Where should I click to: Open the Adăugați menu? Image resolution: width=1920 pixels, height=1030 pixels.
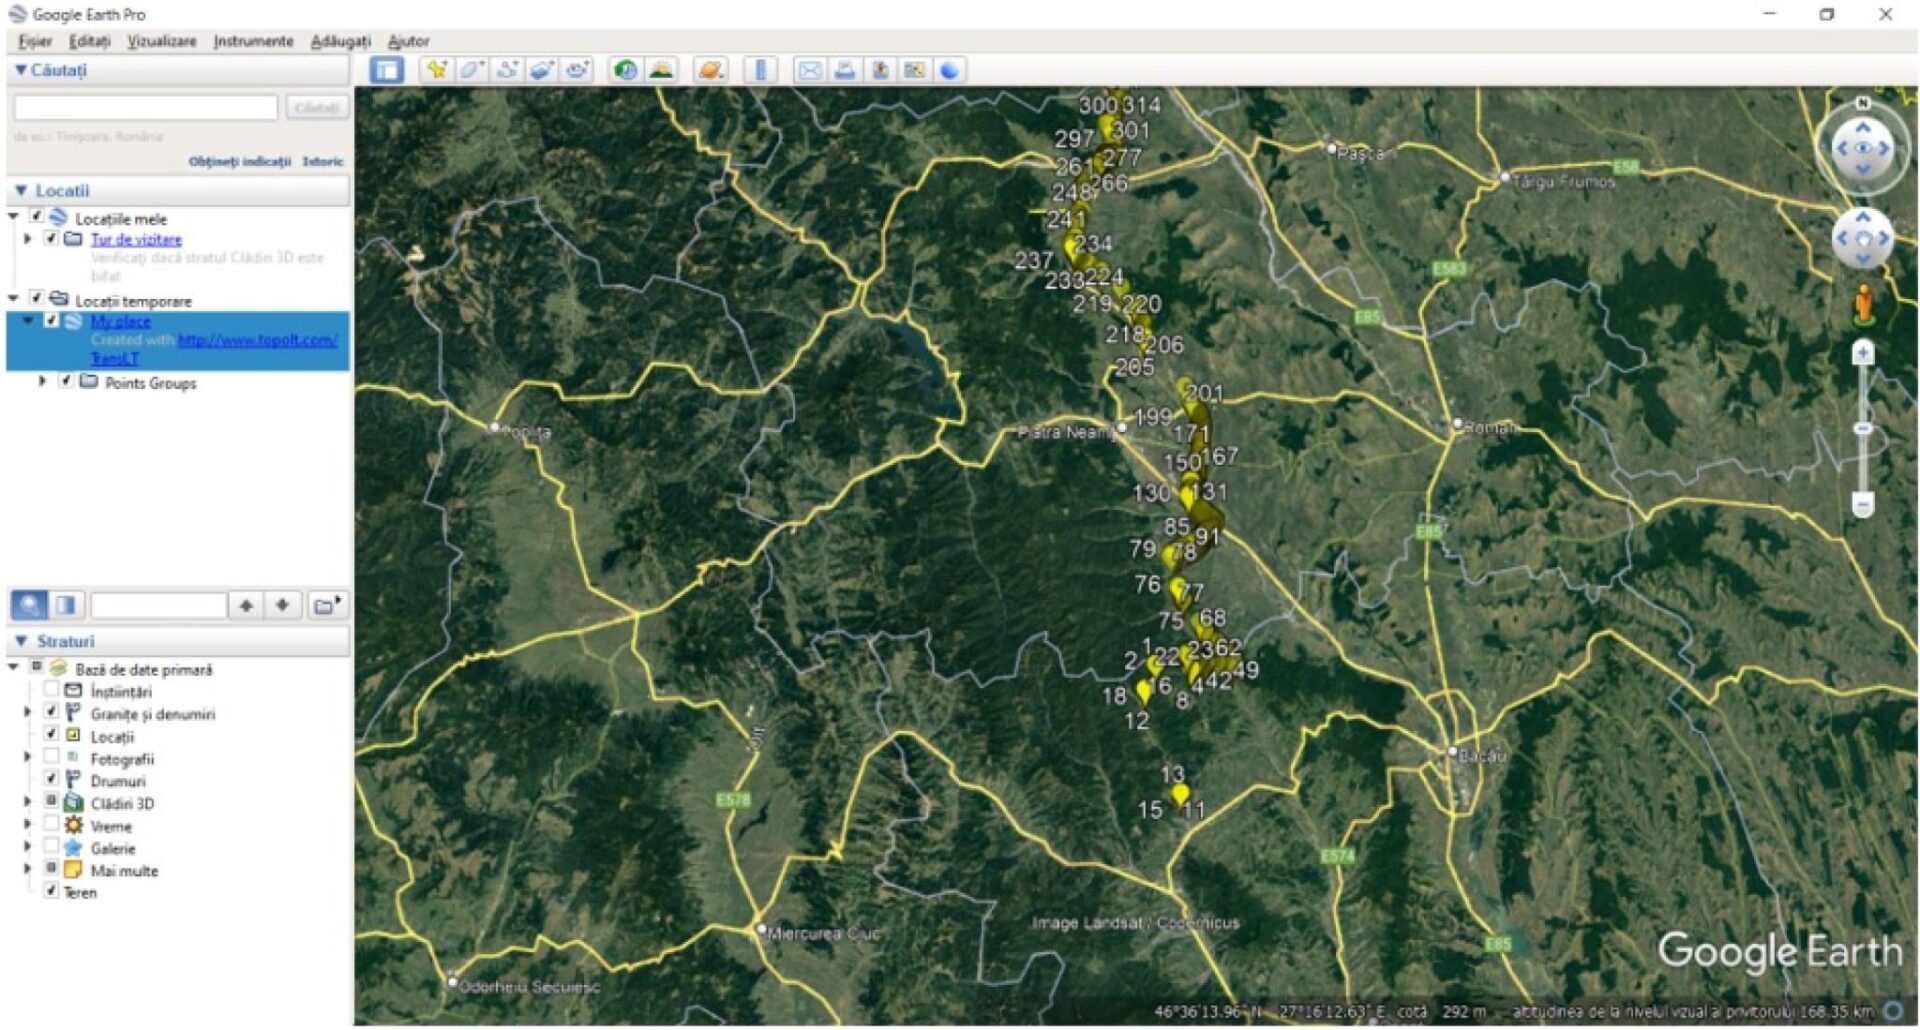click(340, 41)
